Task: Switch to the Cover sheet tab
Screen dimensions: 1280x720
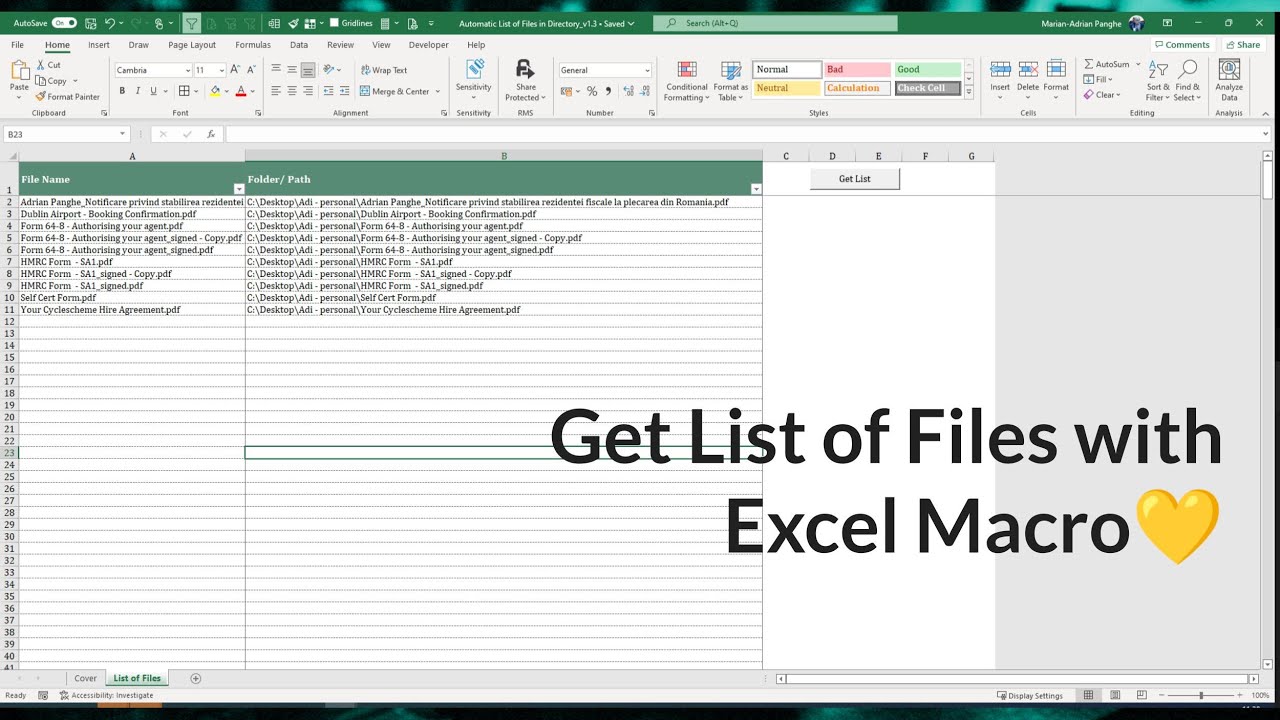Action: [x=86, y=678]
